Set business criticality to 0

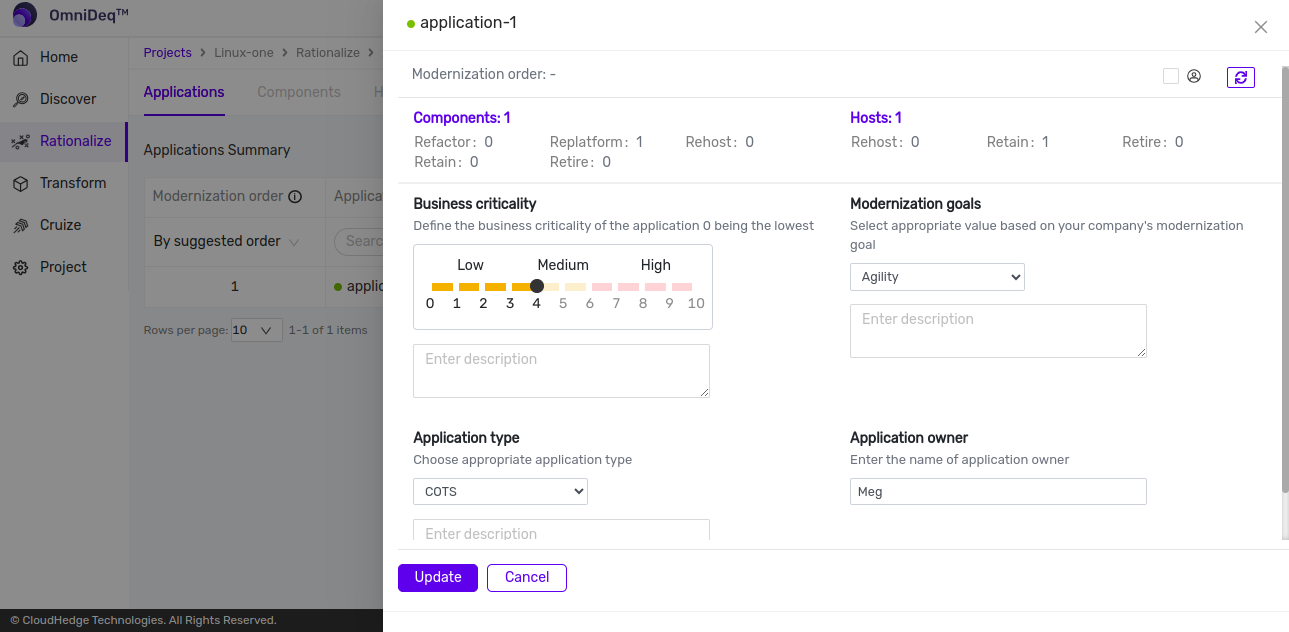(430, 303)
